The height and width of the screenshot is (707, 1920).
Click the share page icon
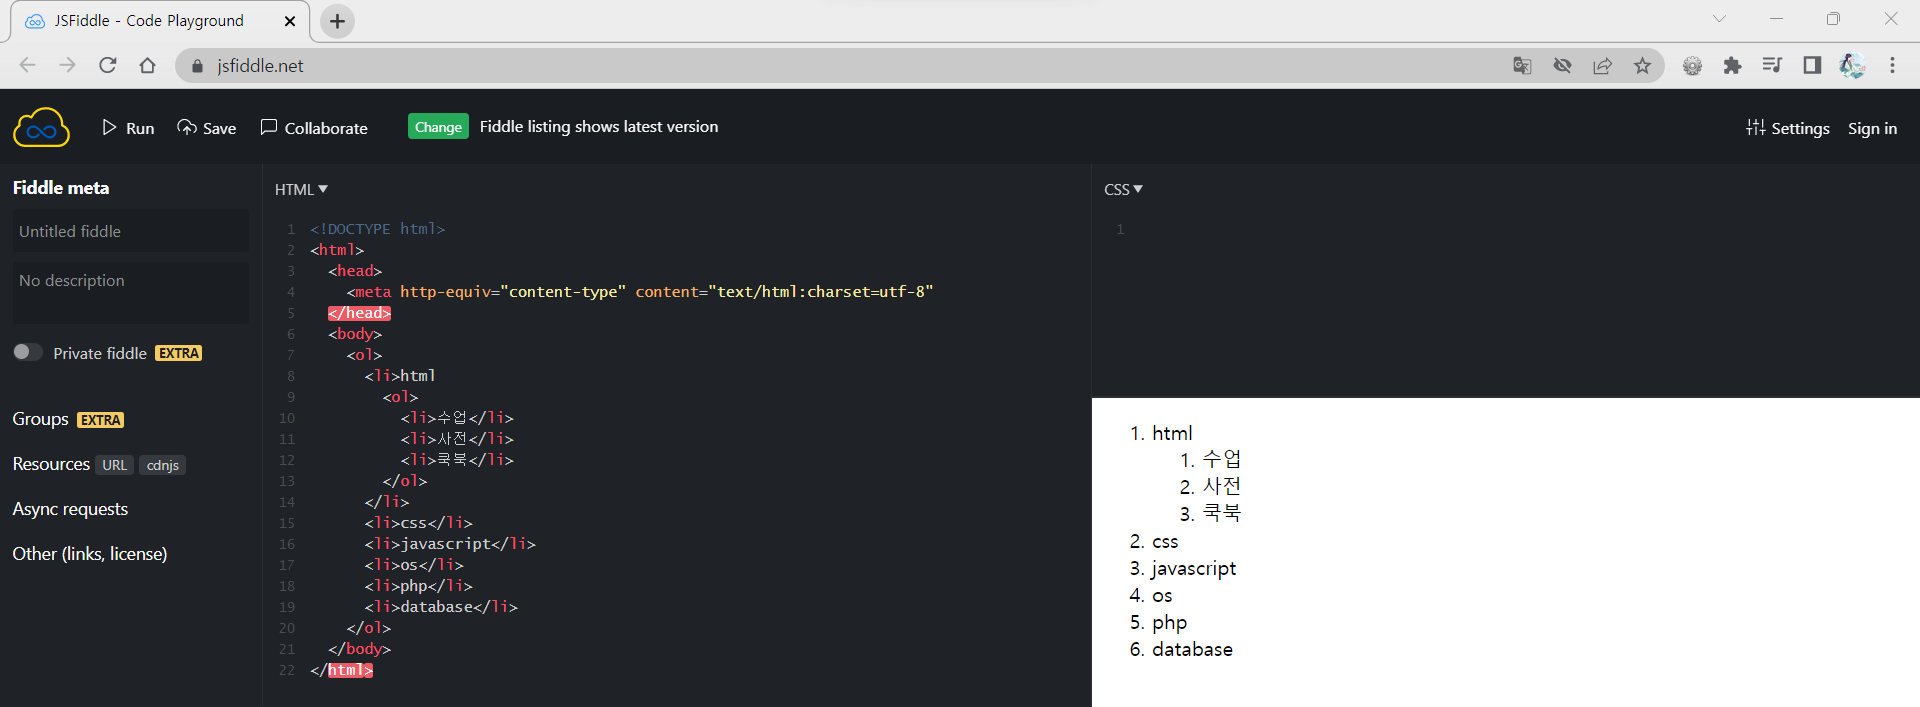[1602, 65]
